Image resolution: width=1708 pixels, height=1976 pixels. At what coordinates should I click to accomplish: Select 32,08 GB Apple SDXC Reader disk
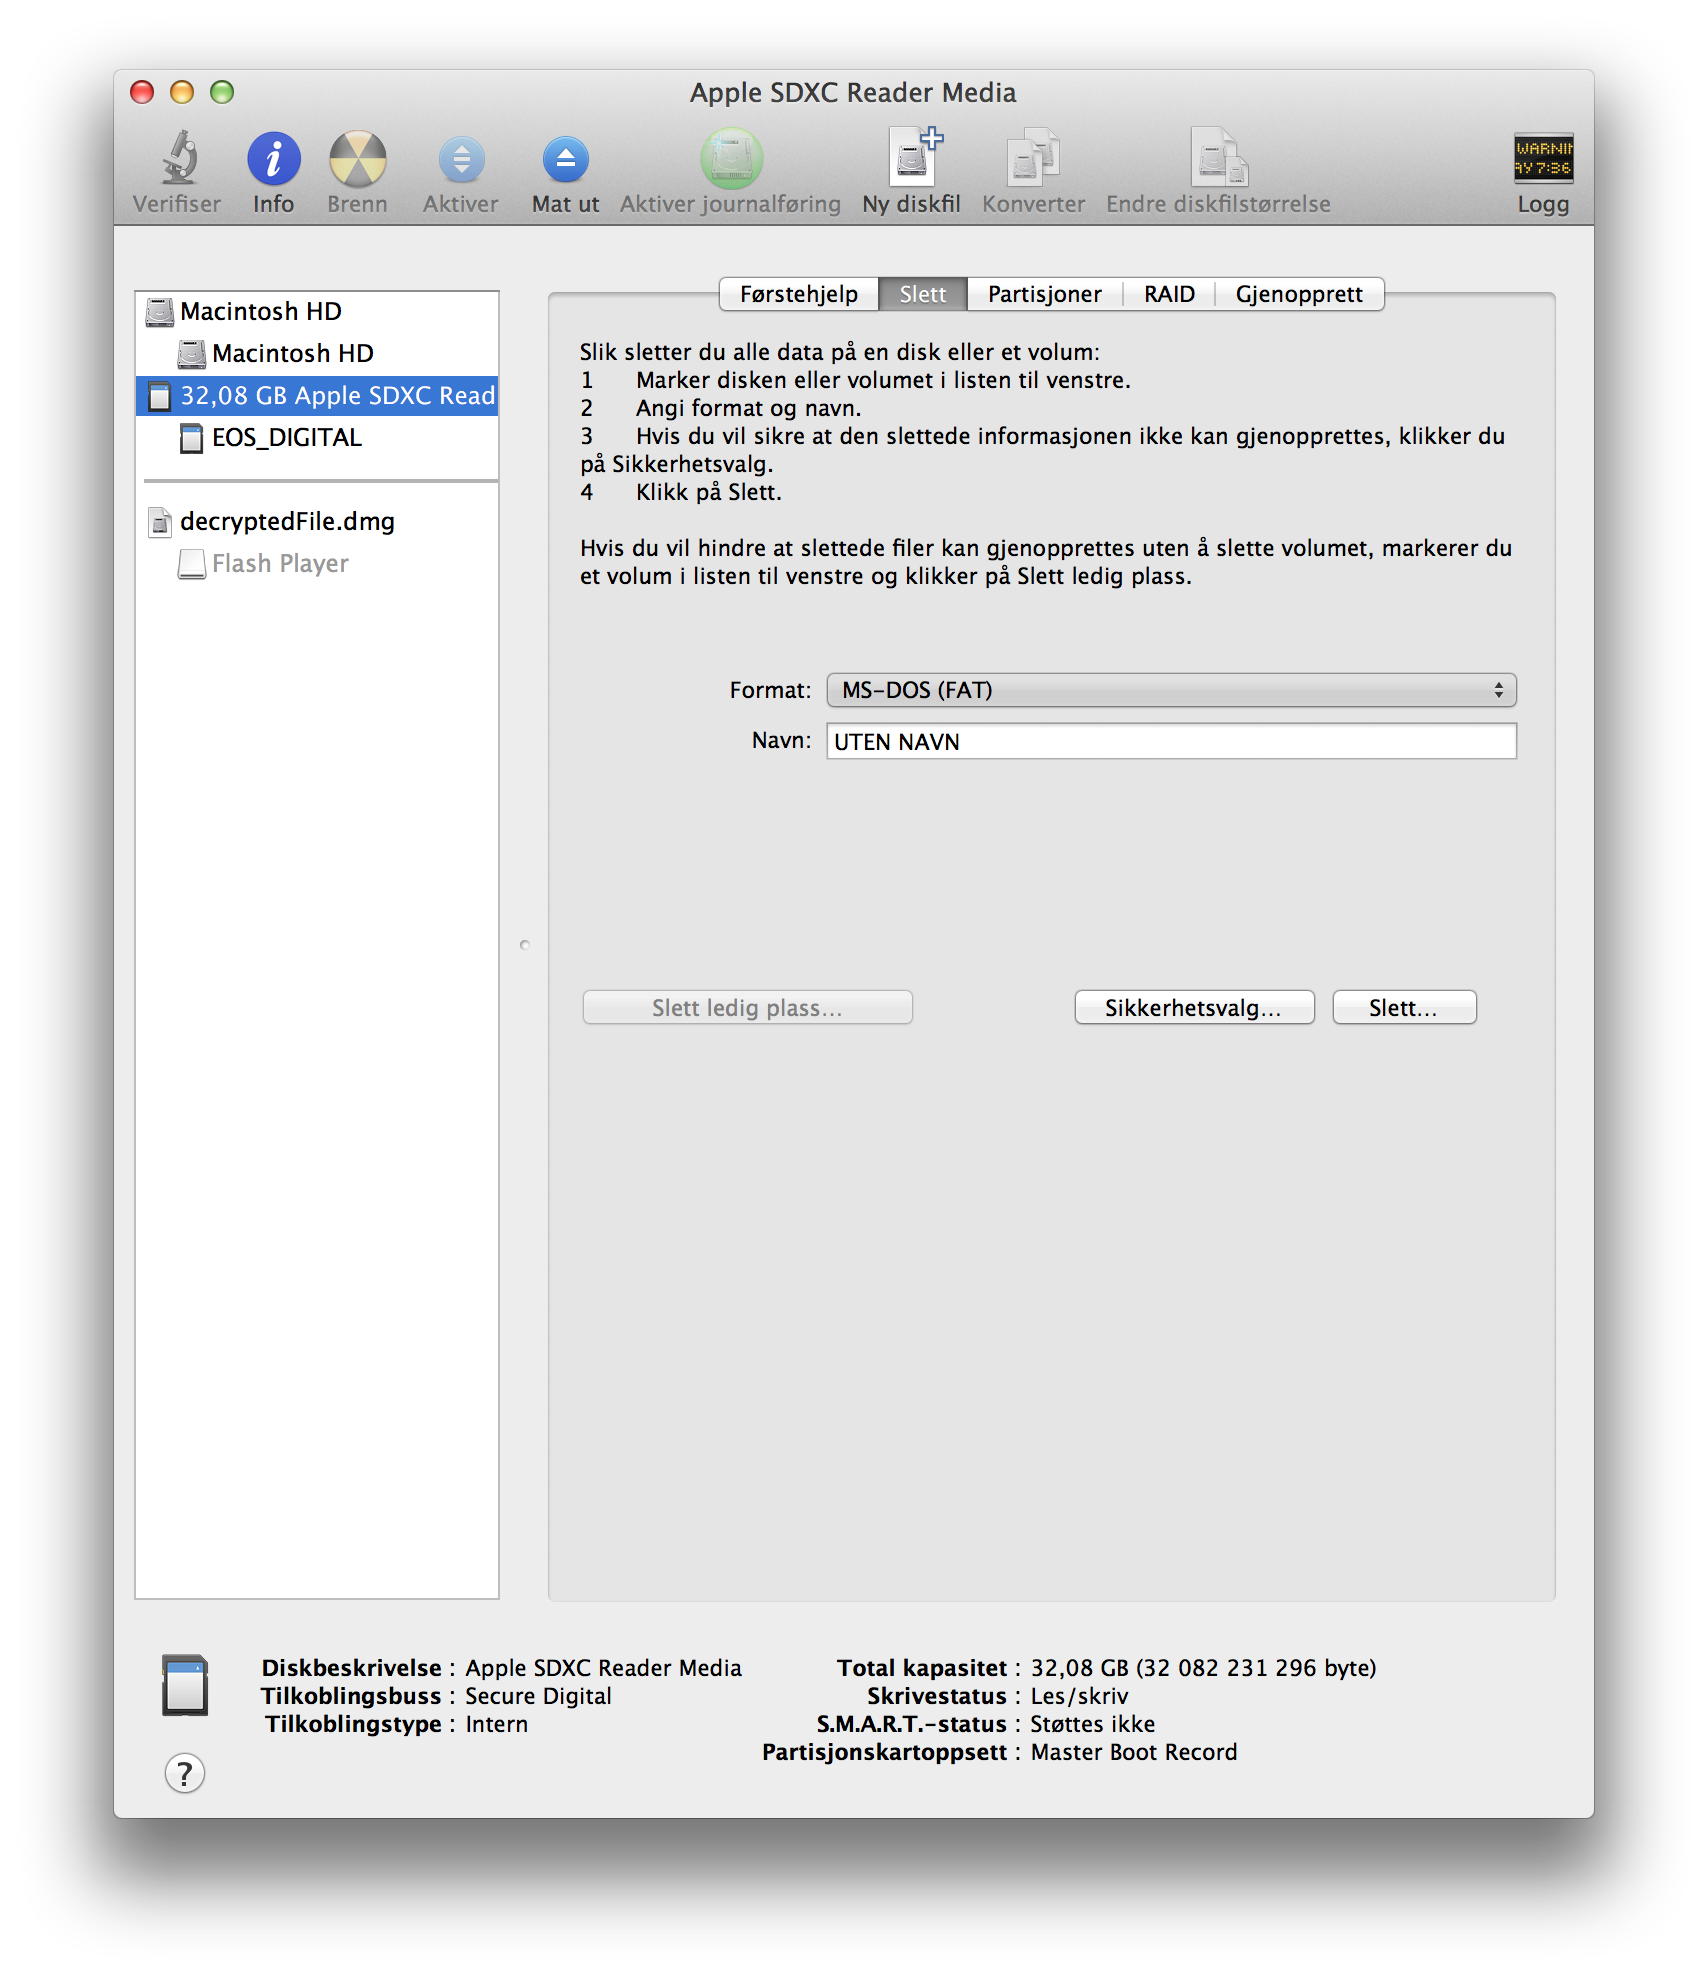[x=317, y=395]
